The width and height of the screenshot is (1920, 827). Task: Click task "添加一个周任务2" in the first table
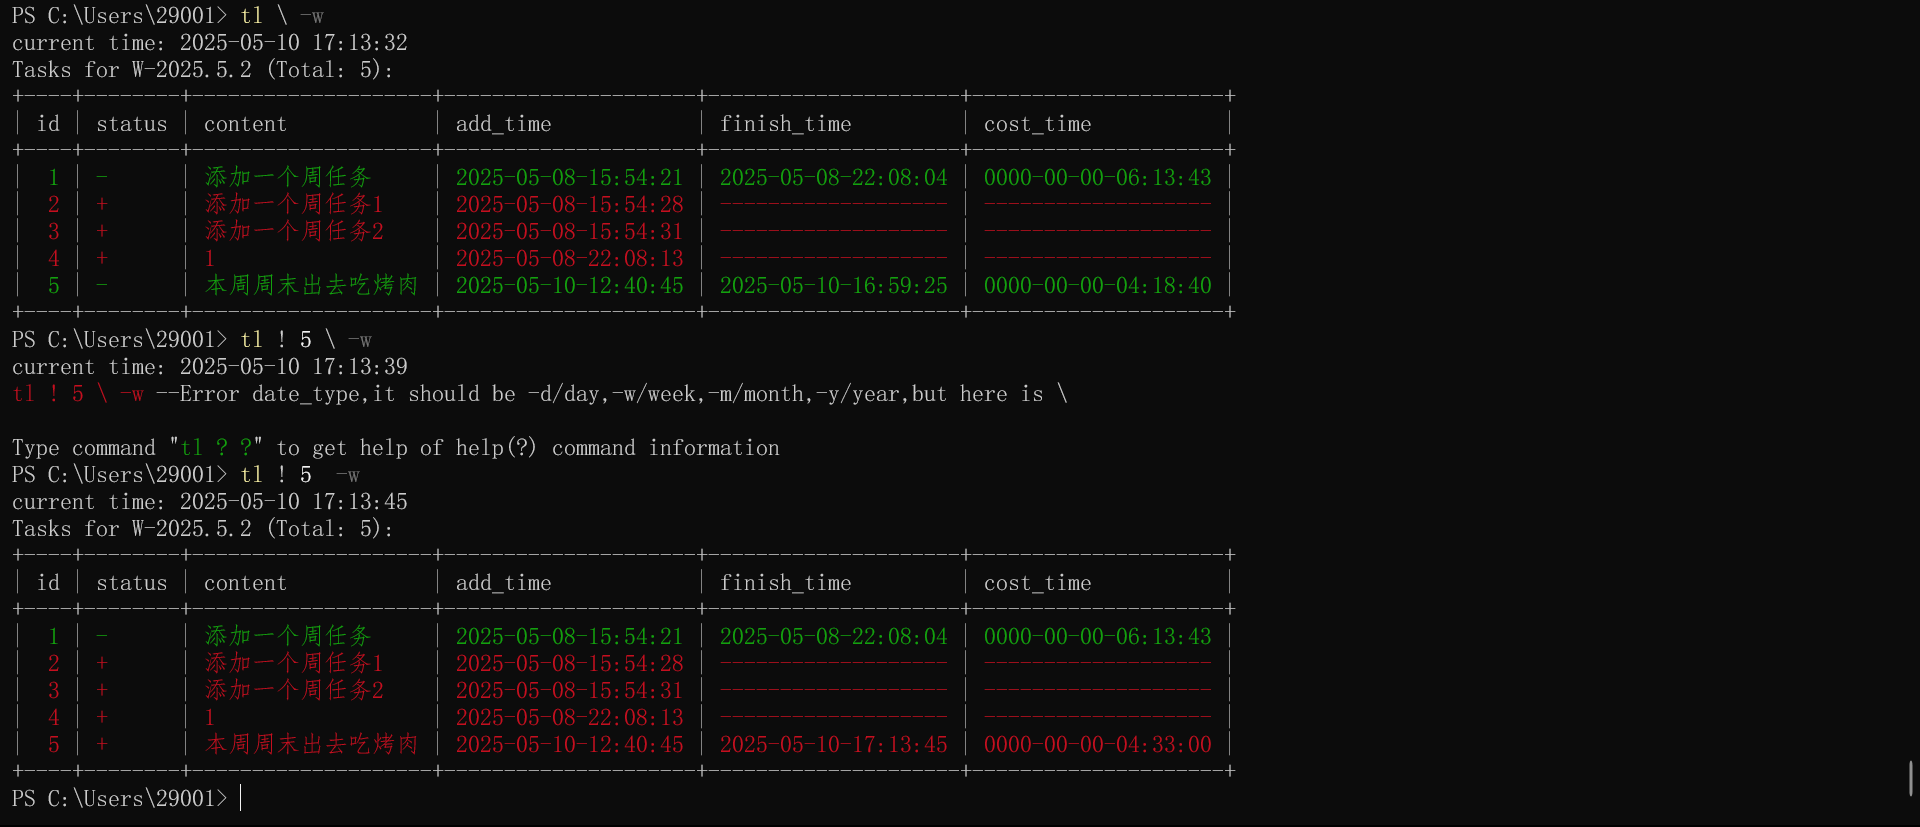(x=294, y=232)
